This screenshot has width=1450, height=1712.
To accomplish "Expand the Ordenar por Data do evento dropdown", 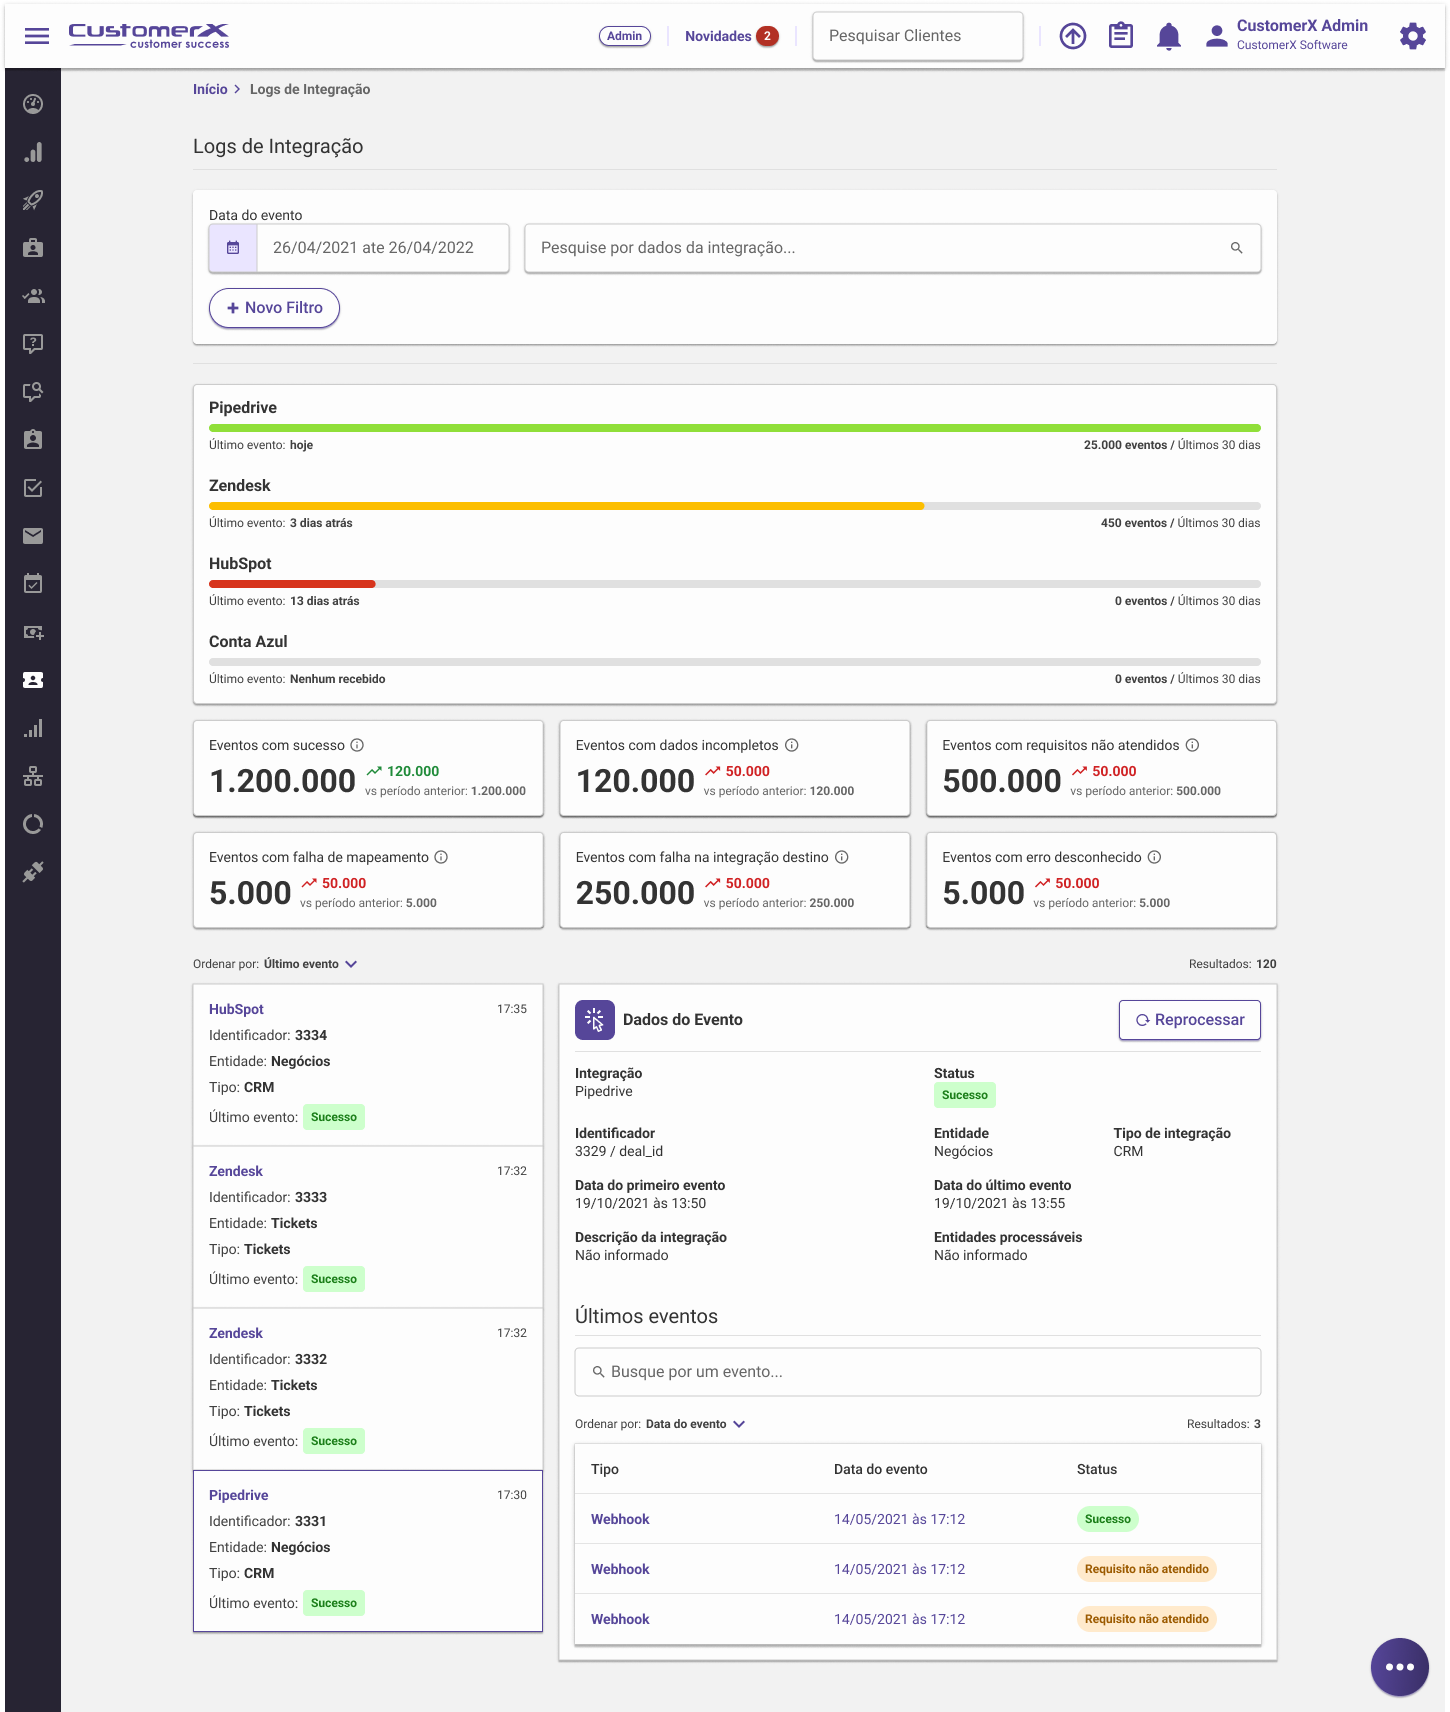I will [696, 1424].
